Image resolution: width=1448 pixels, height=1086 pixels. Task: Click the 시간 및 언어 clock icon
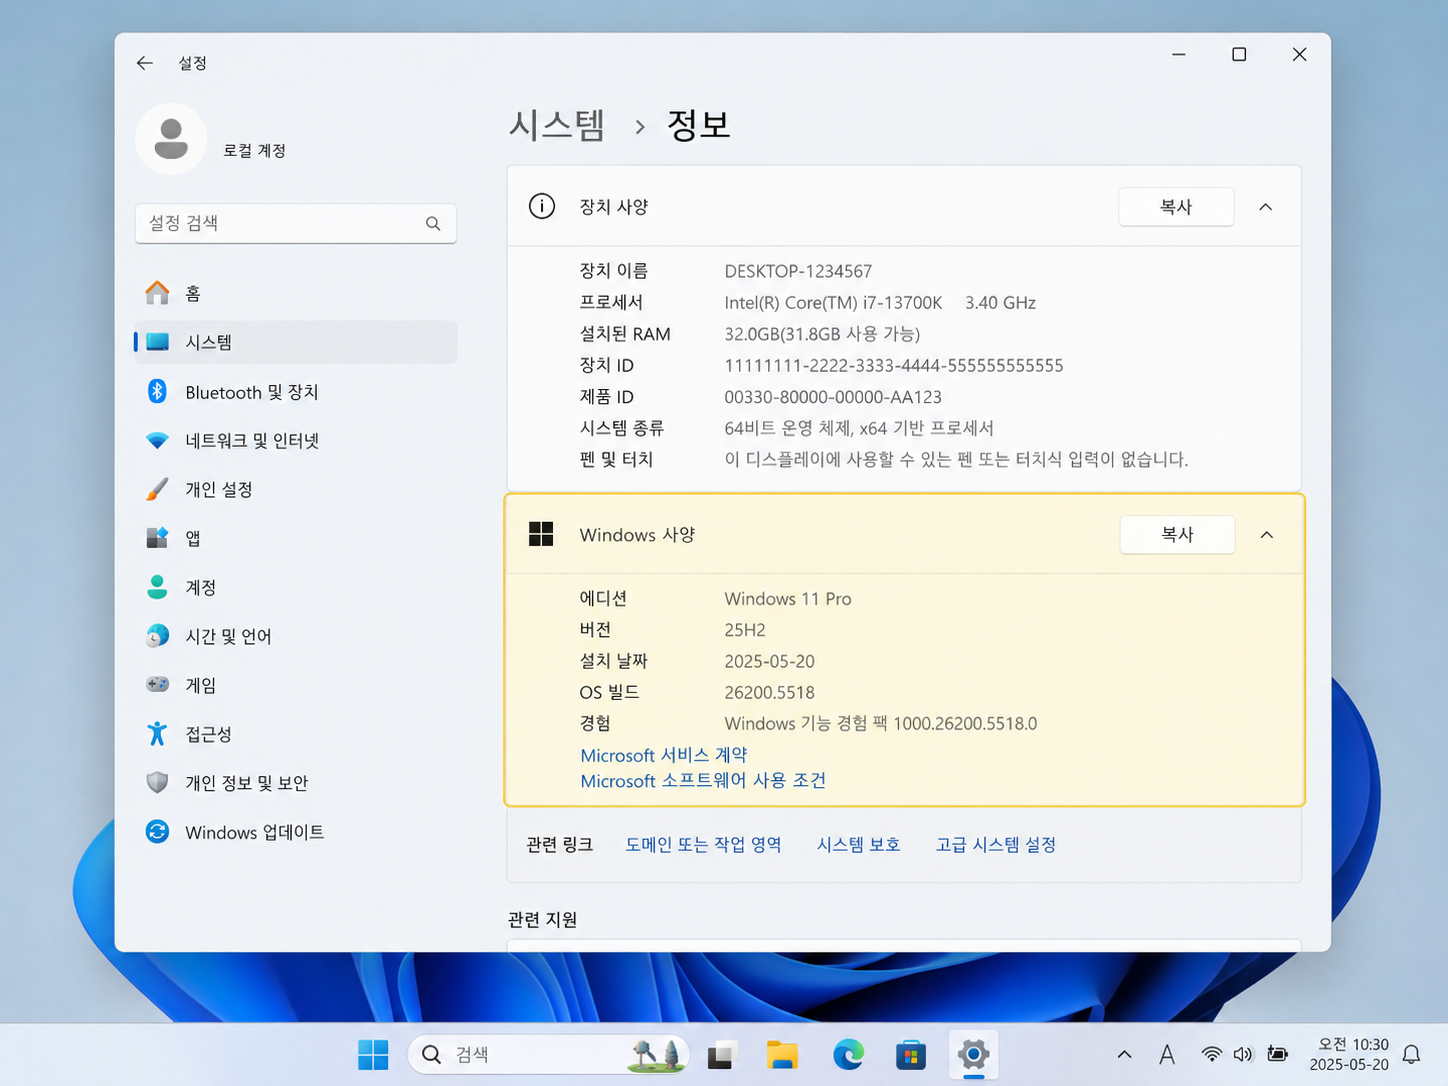point(157,636)
